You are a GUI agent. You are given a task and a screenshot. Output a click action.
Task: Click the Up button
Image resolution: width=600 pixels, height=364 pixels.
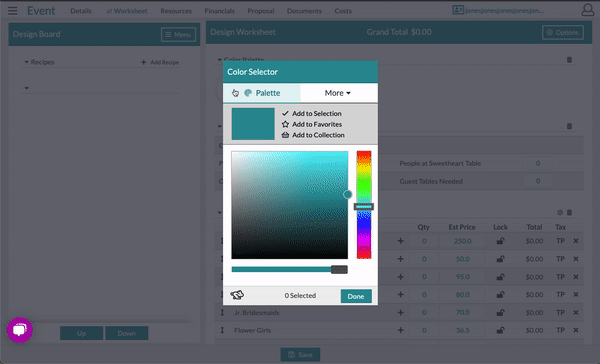[x=82, y=333]
